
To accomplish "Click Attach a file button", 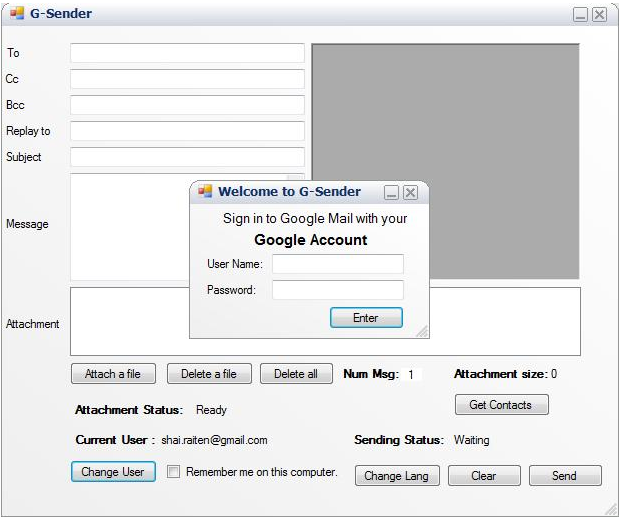I will (x=113, y=374).
